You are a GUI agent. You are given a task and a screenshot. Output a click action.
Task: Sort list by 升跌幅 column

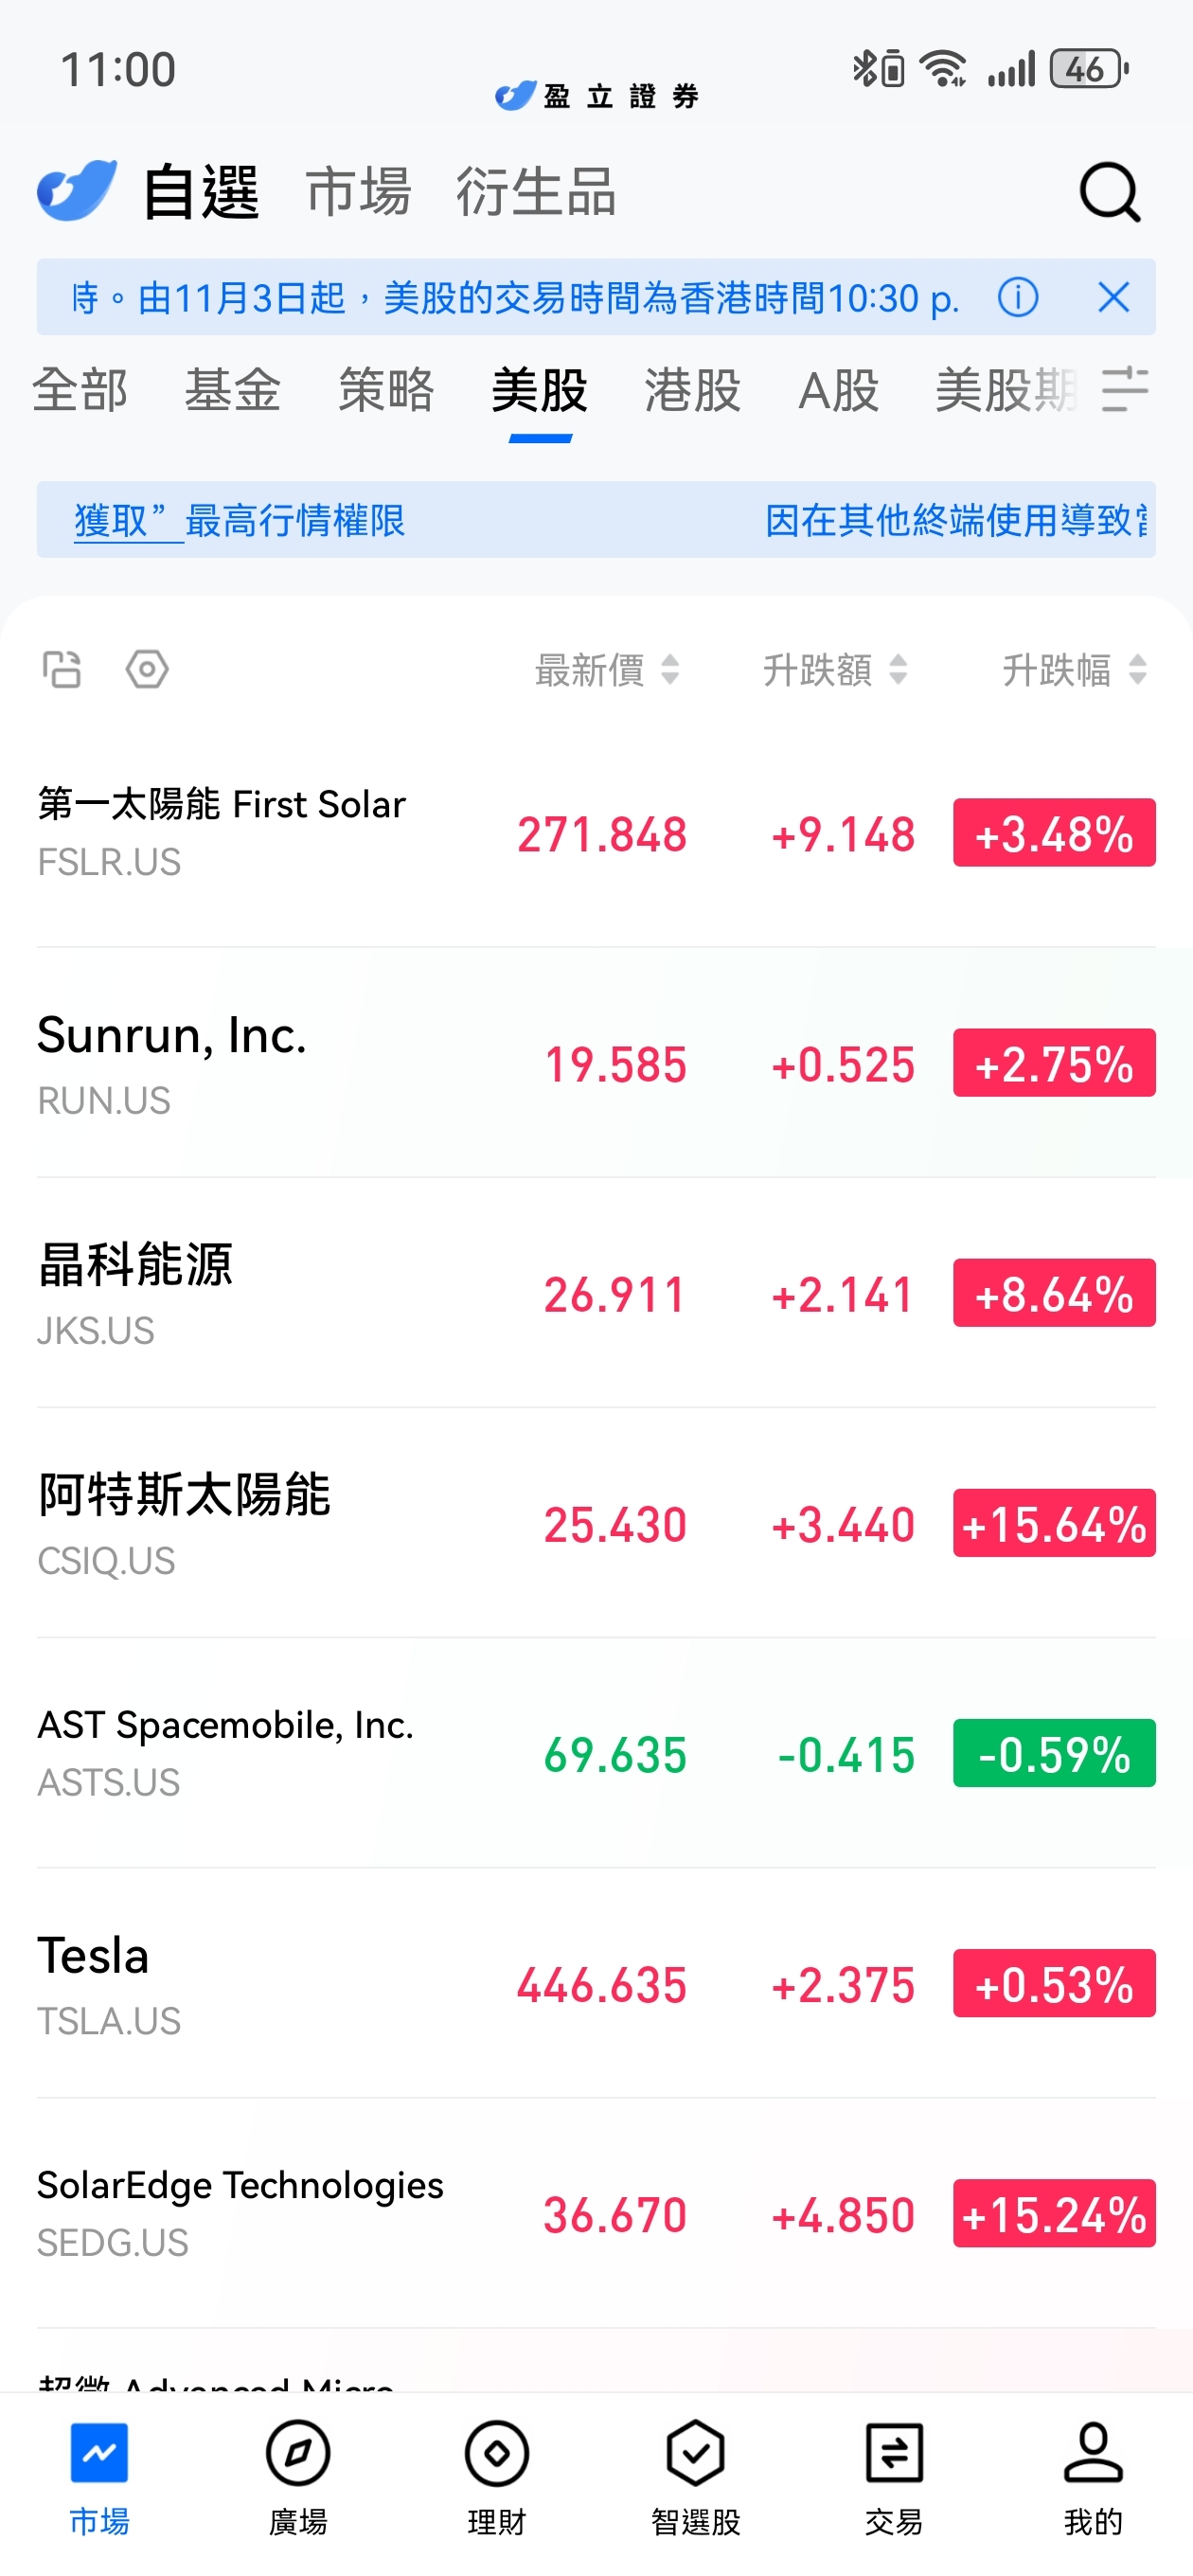coord(1073,670)
